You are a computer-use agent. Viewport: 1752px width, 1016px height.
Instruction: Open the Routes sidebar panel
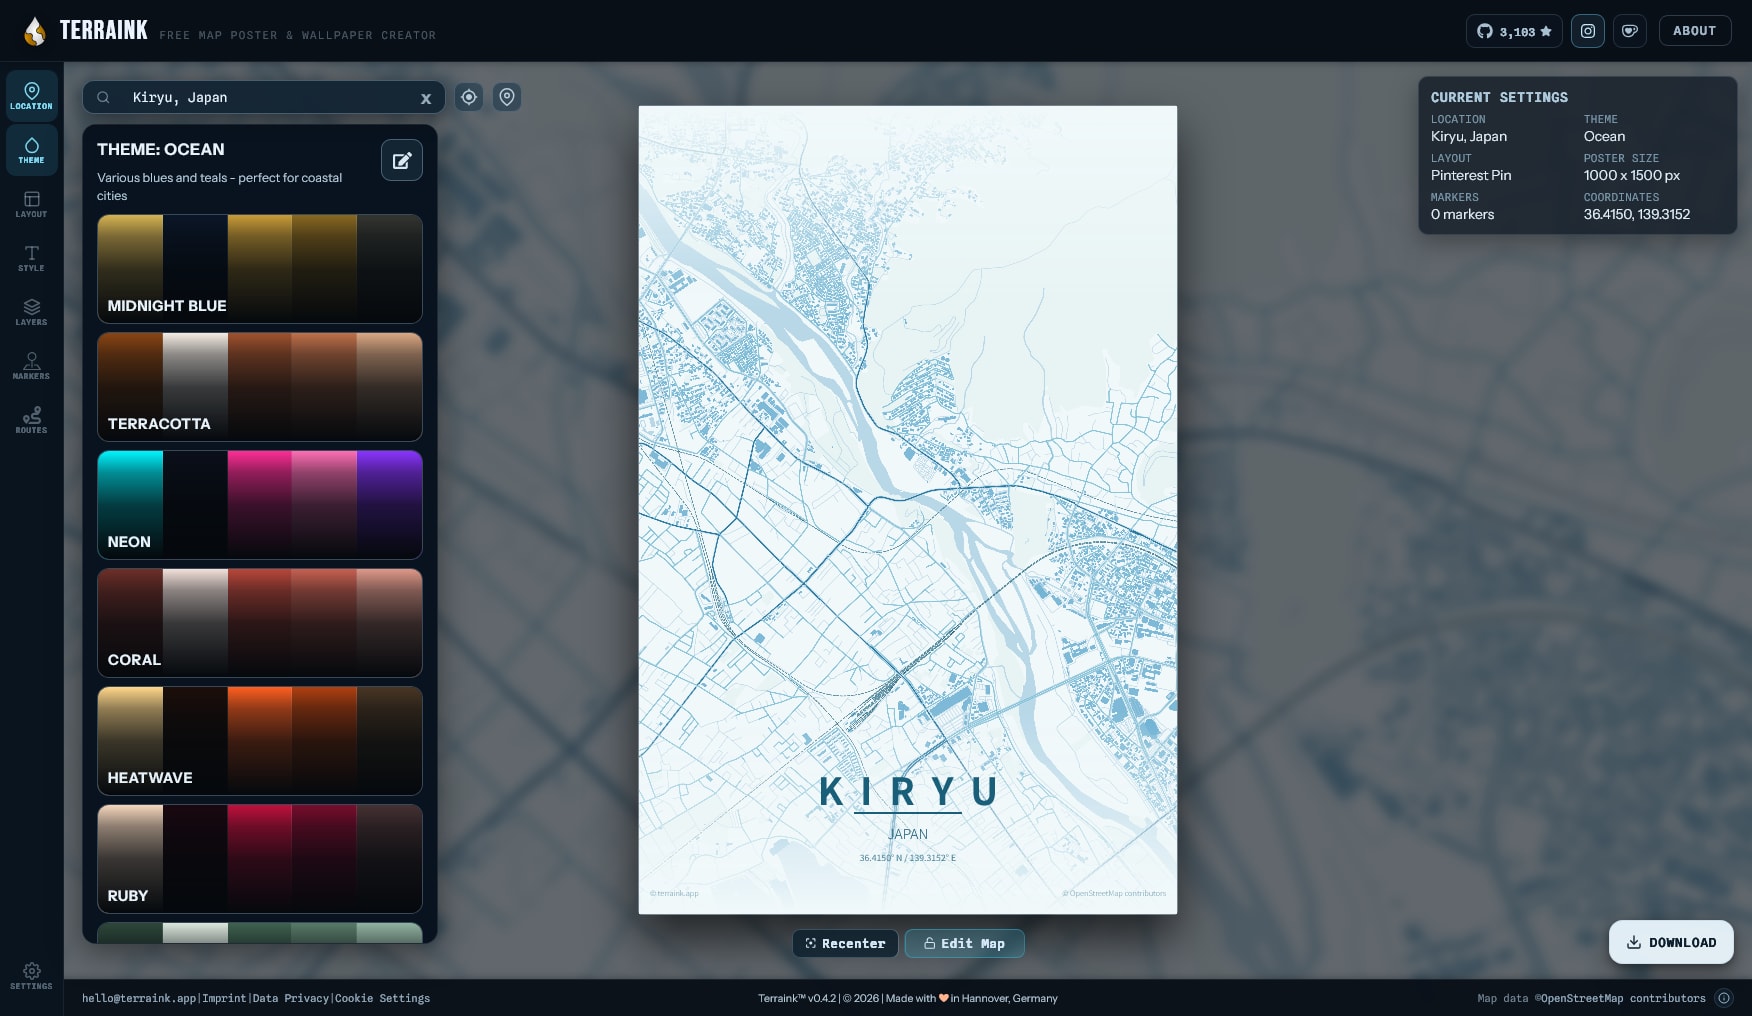coord(31,420)
